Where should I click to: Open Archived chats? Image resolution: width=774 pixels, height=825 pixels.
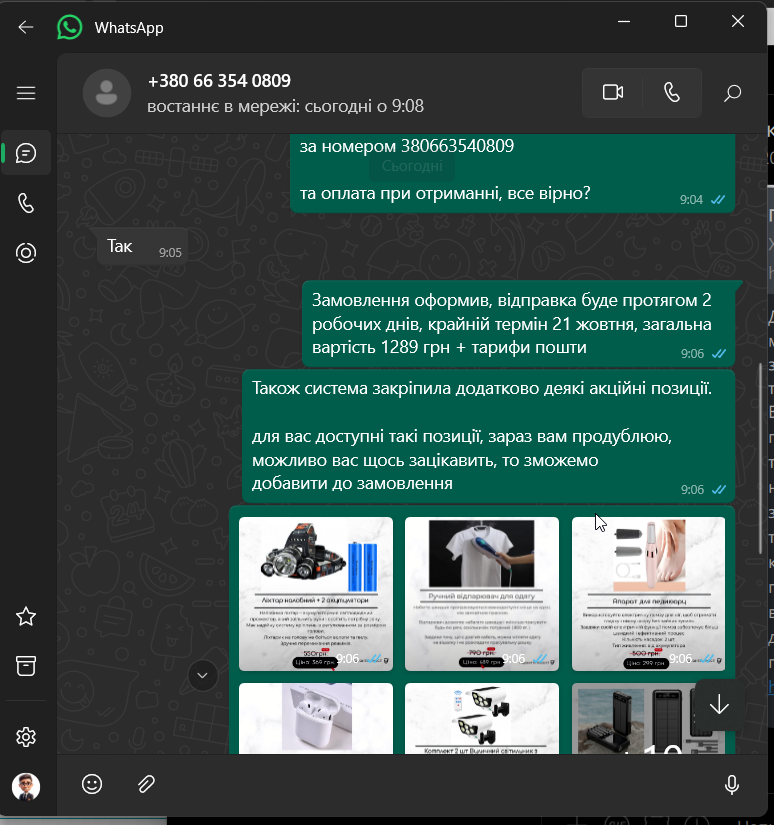click(26, 666)
